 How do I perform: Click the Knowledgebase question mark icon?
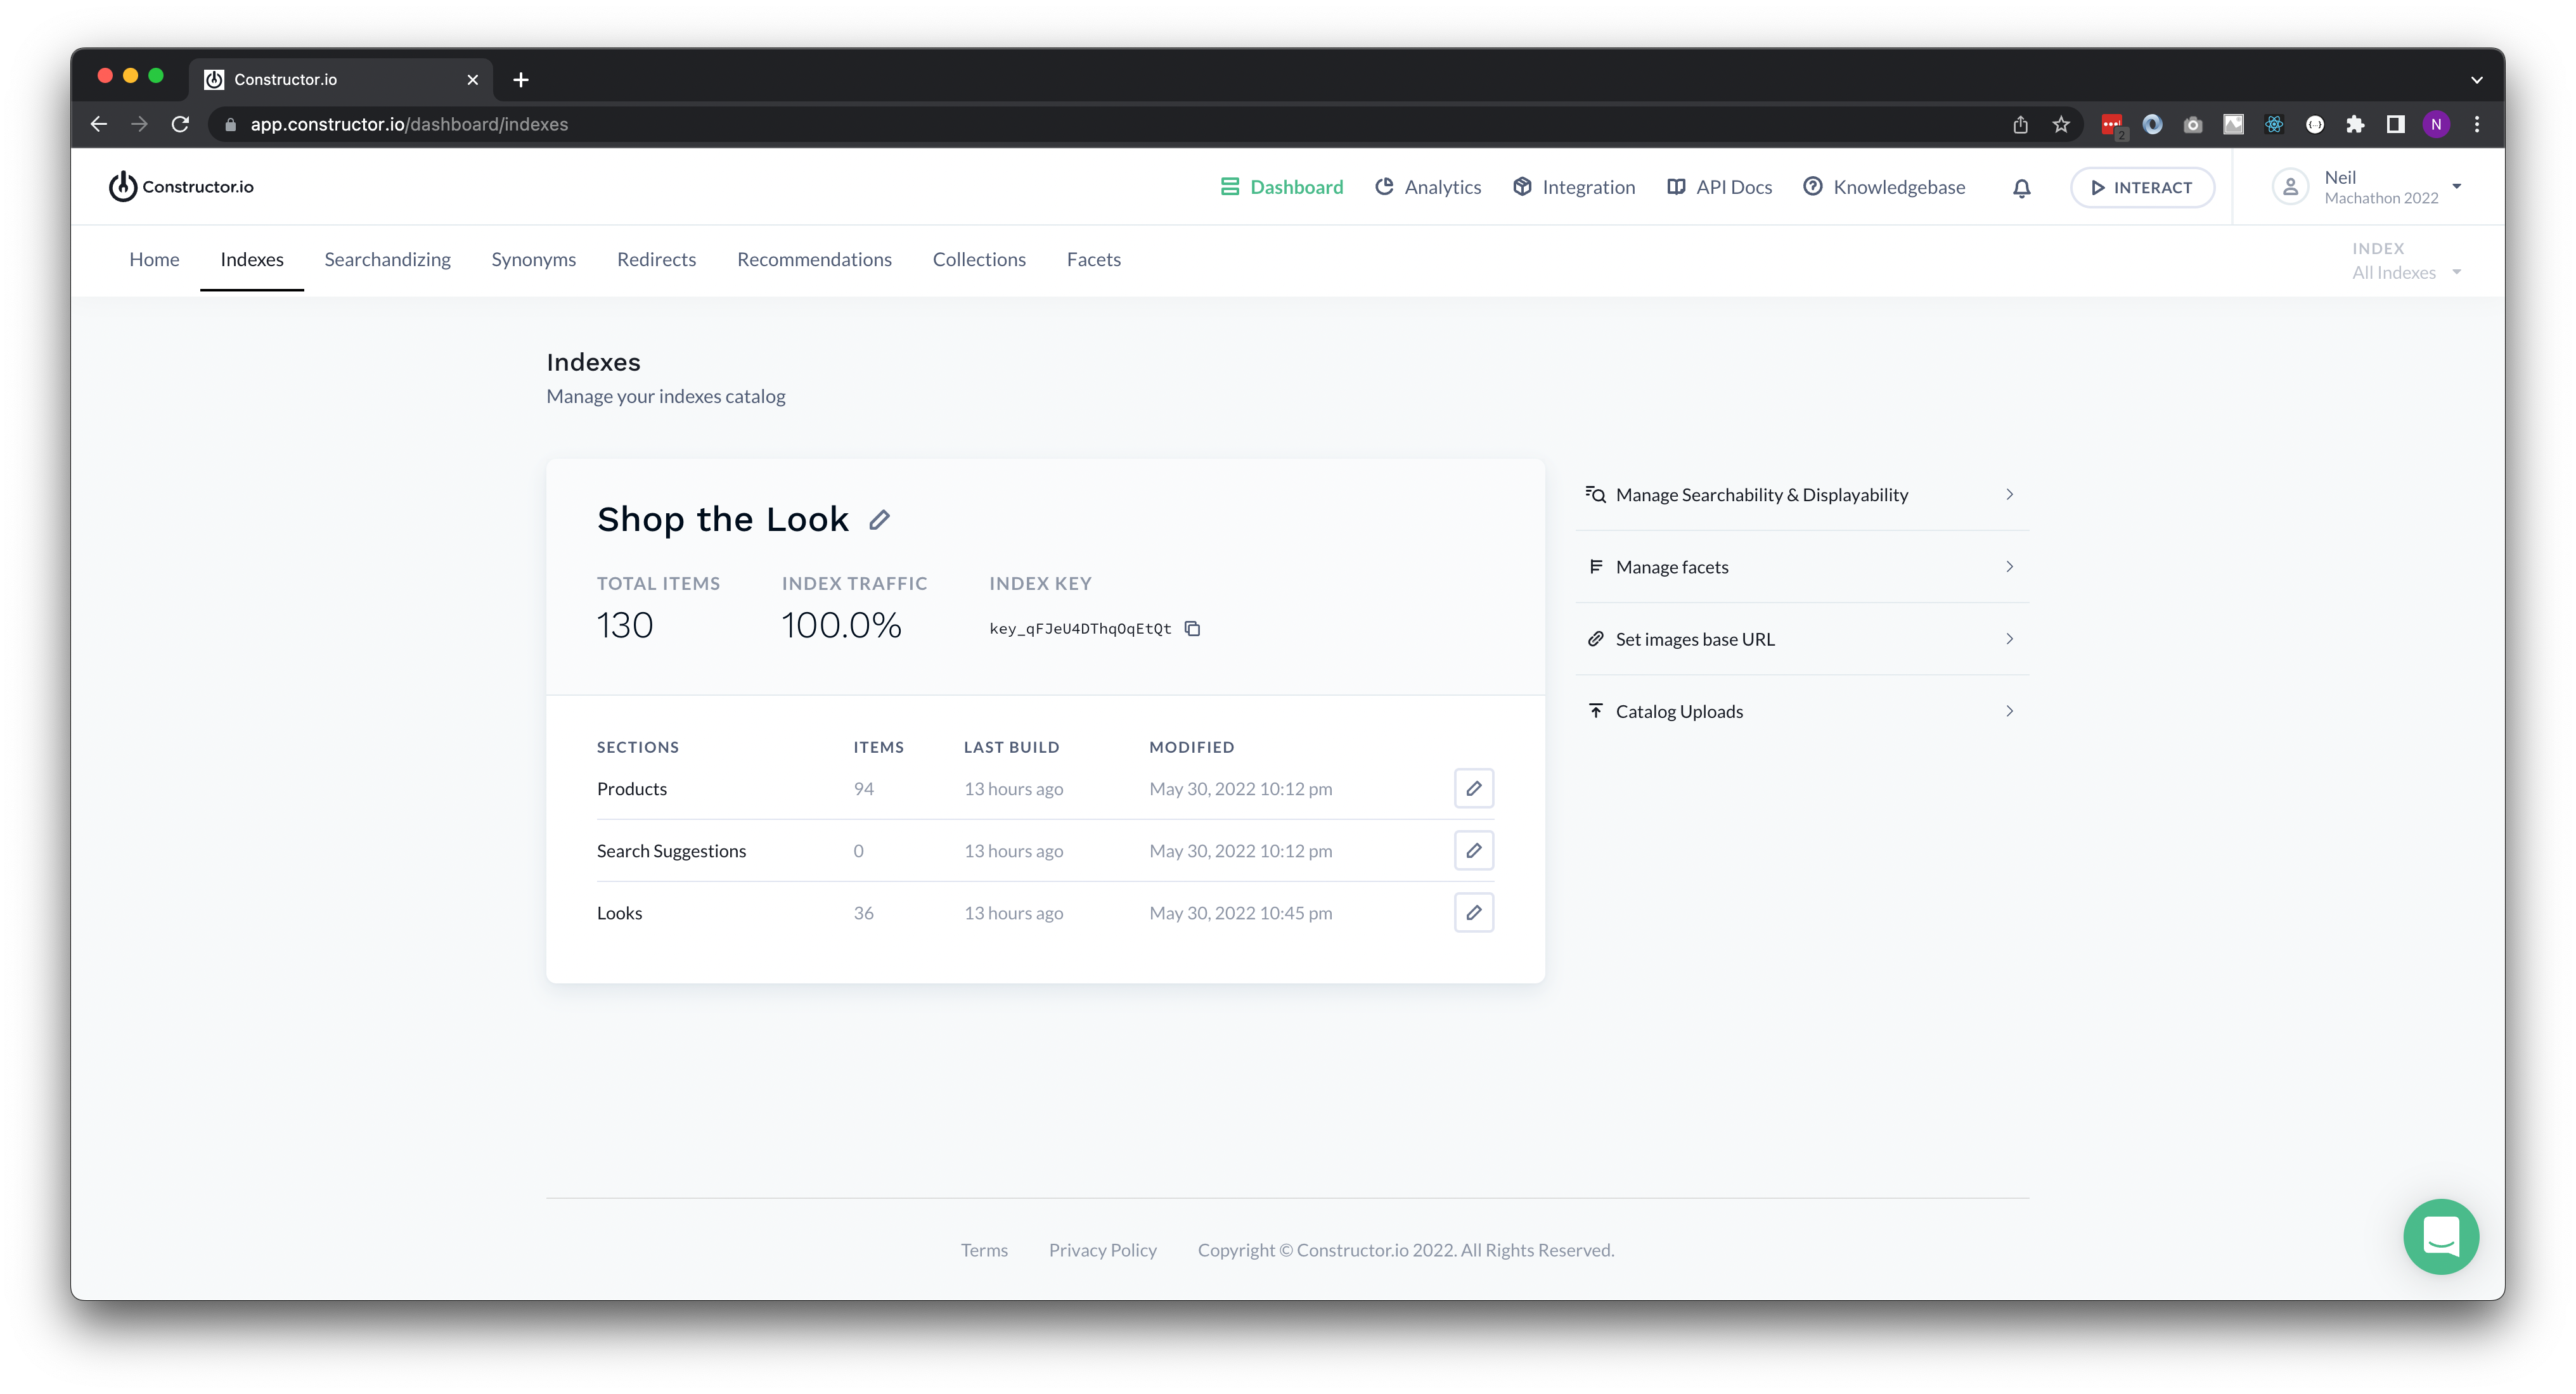click(x=1812, y=186)
